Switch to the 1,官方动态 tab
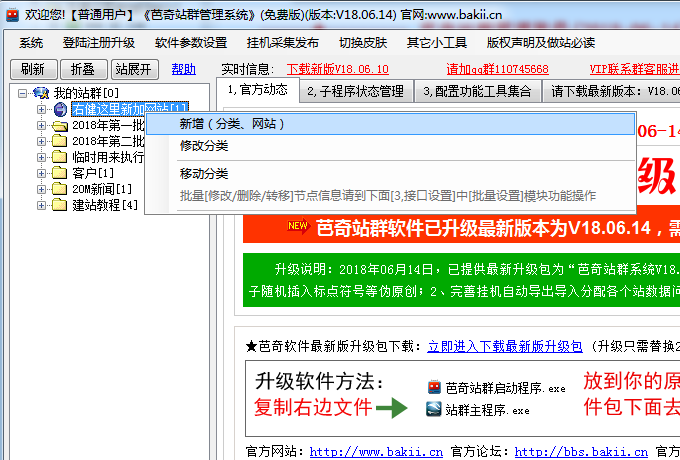 [x=258, y=90]
